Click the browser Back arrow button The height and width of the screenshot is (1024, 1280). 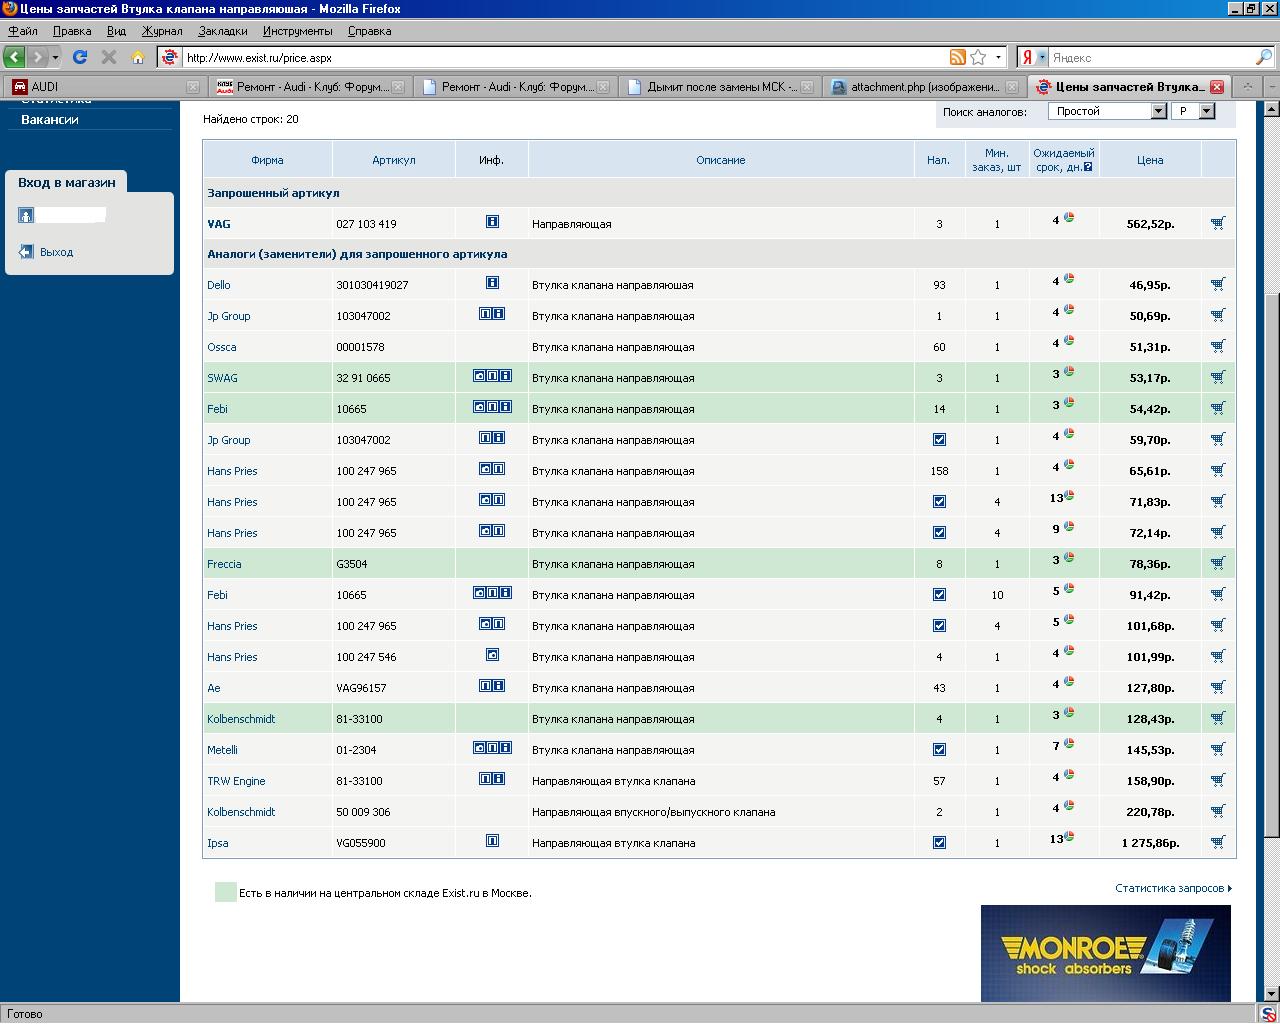(x=14, y=57)
